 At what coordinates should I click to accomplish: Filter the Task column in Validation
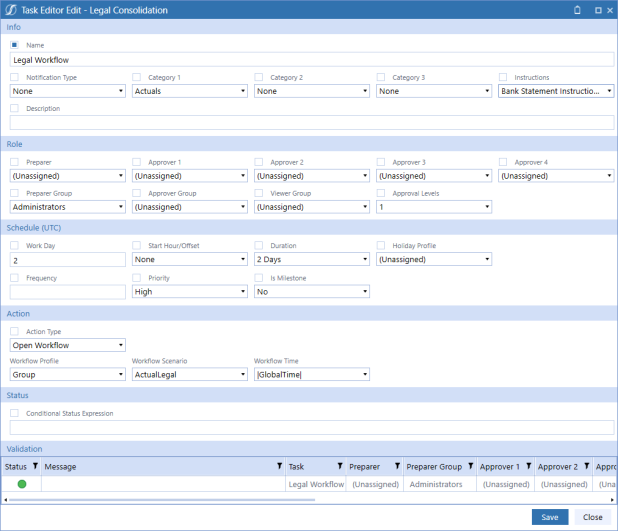point(340,466)
